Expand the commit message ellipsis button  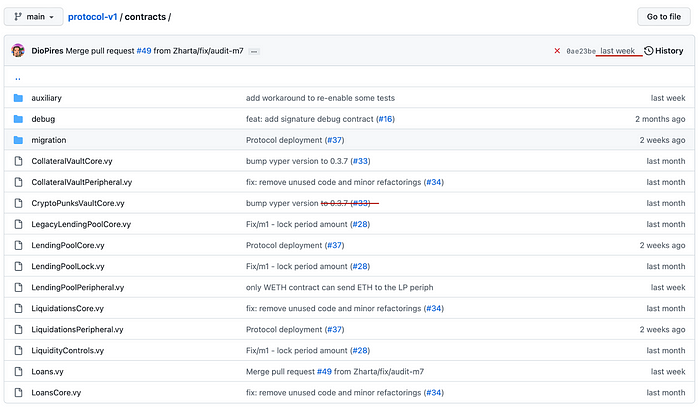click(255, 50)
